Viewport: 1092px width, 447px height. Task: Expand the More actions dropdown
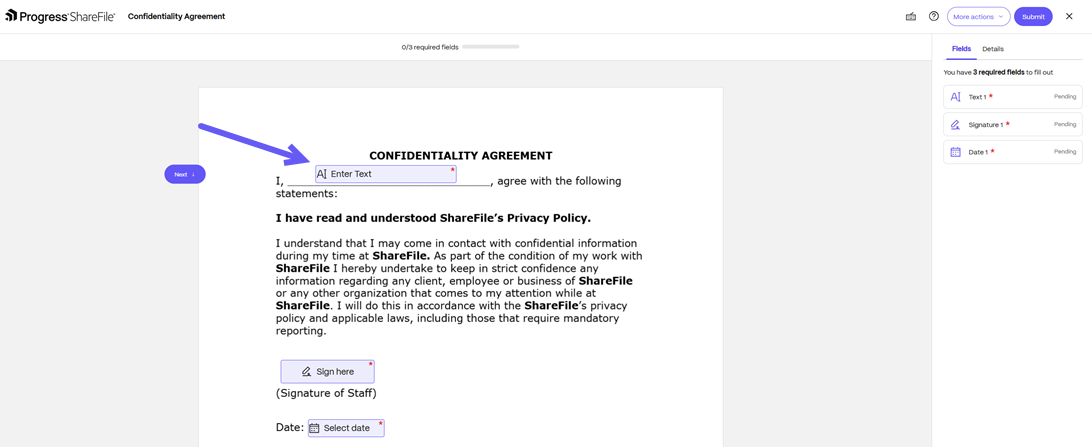click(978, 17)
